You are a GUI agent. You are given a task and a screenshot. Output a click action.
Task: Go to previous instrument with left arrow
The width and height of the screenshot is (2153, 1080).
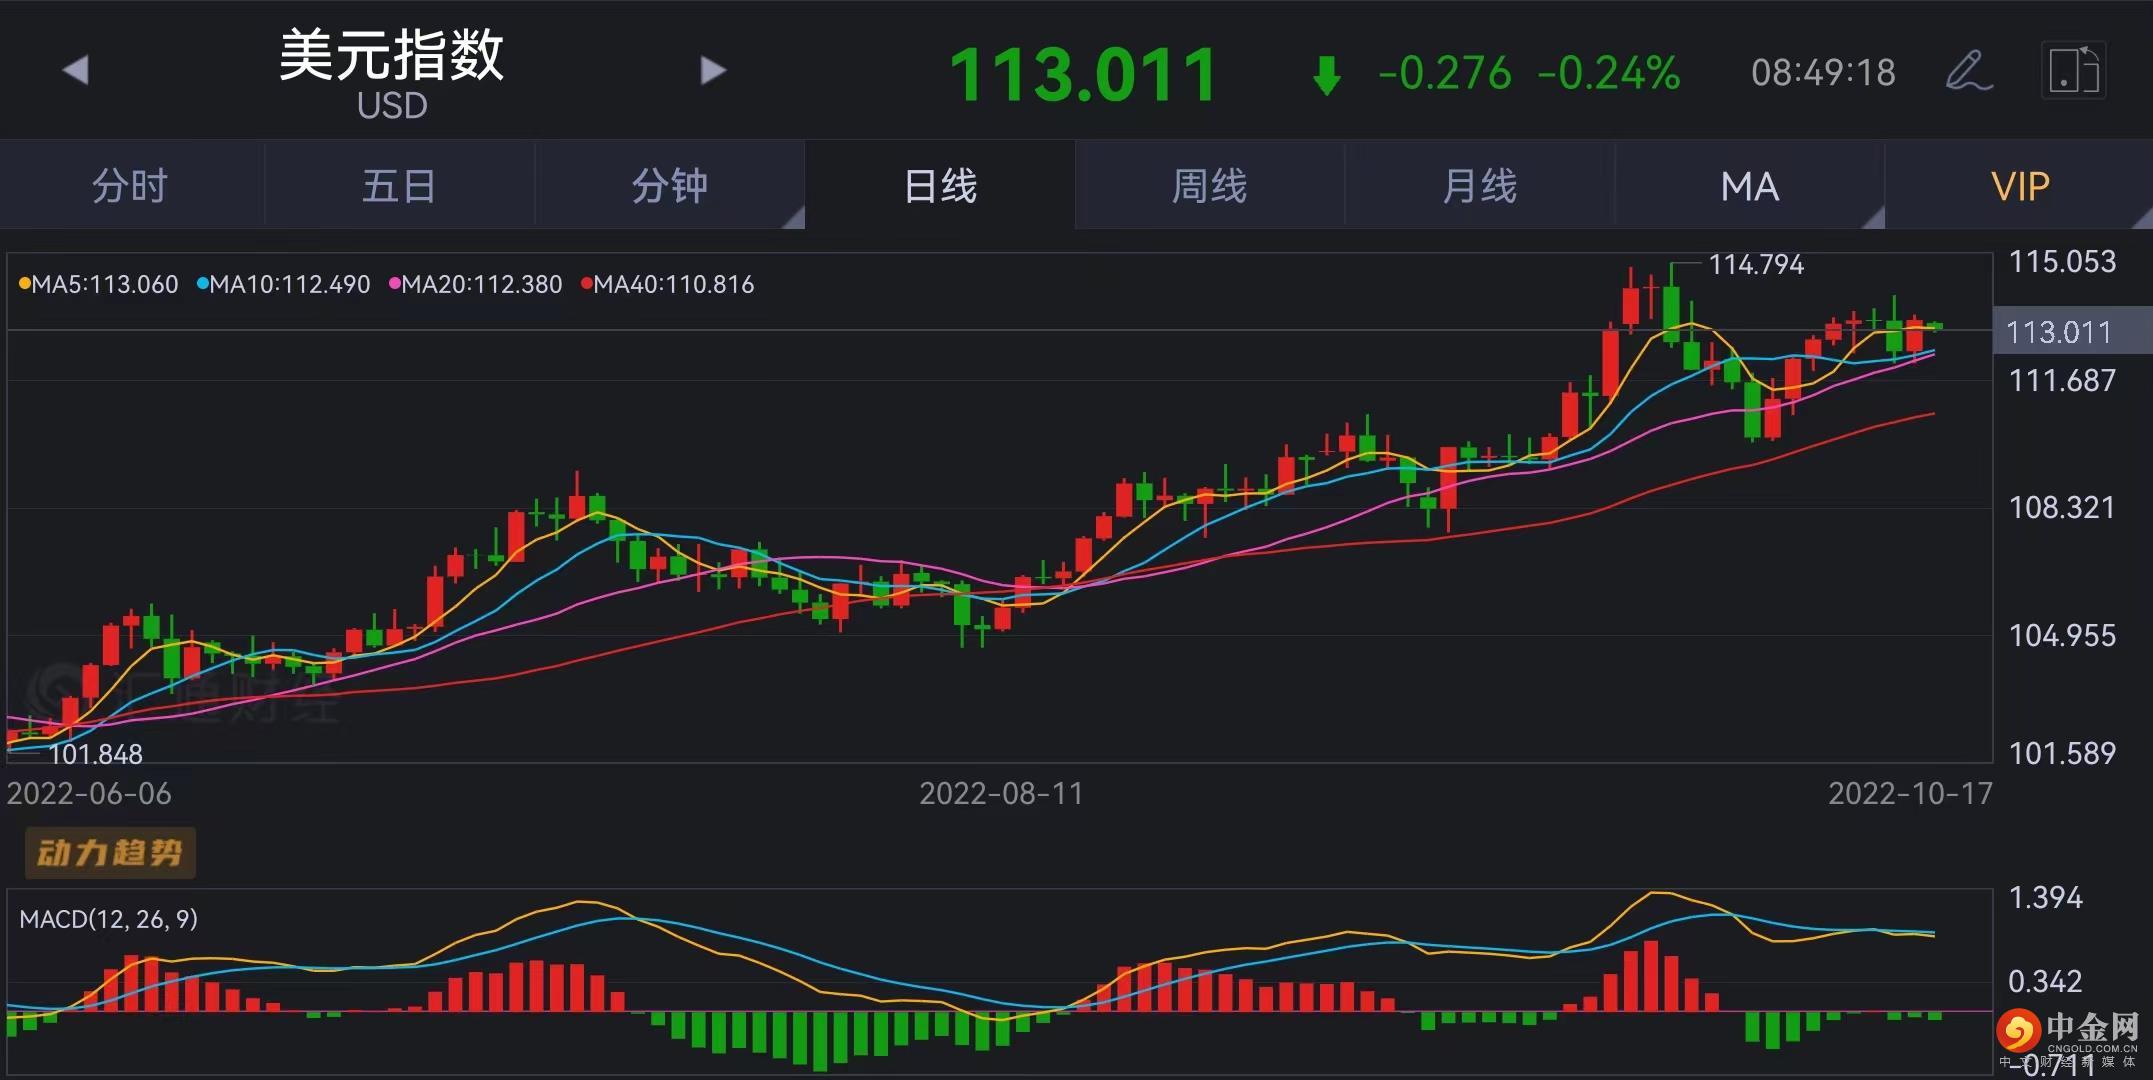[76, 70]
